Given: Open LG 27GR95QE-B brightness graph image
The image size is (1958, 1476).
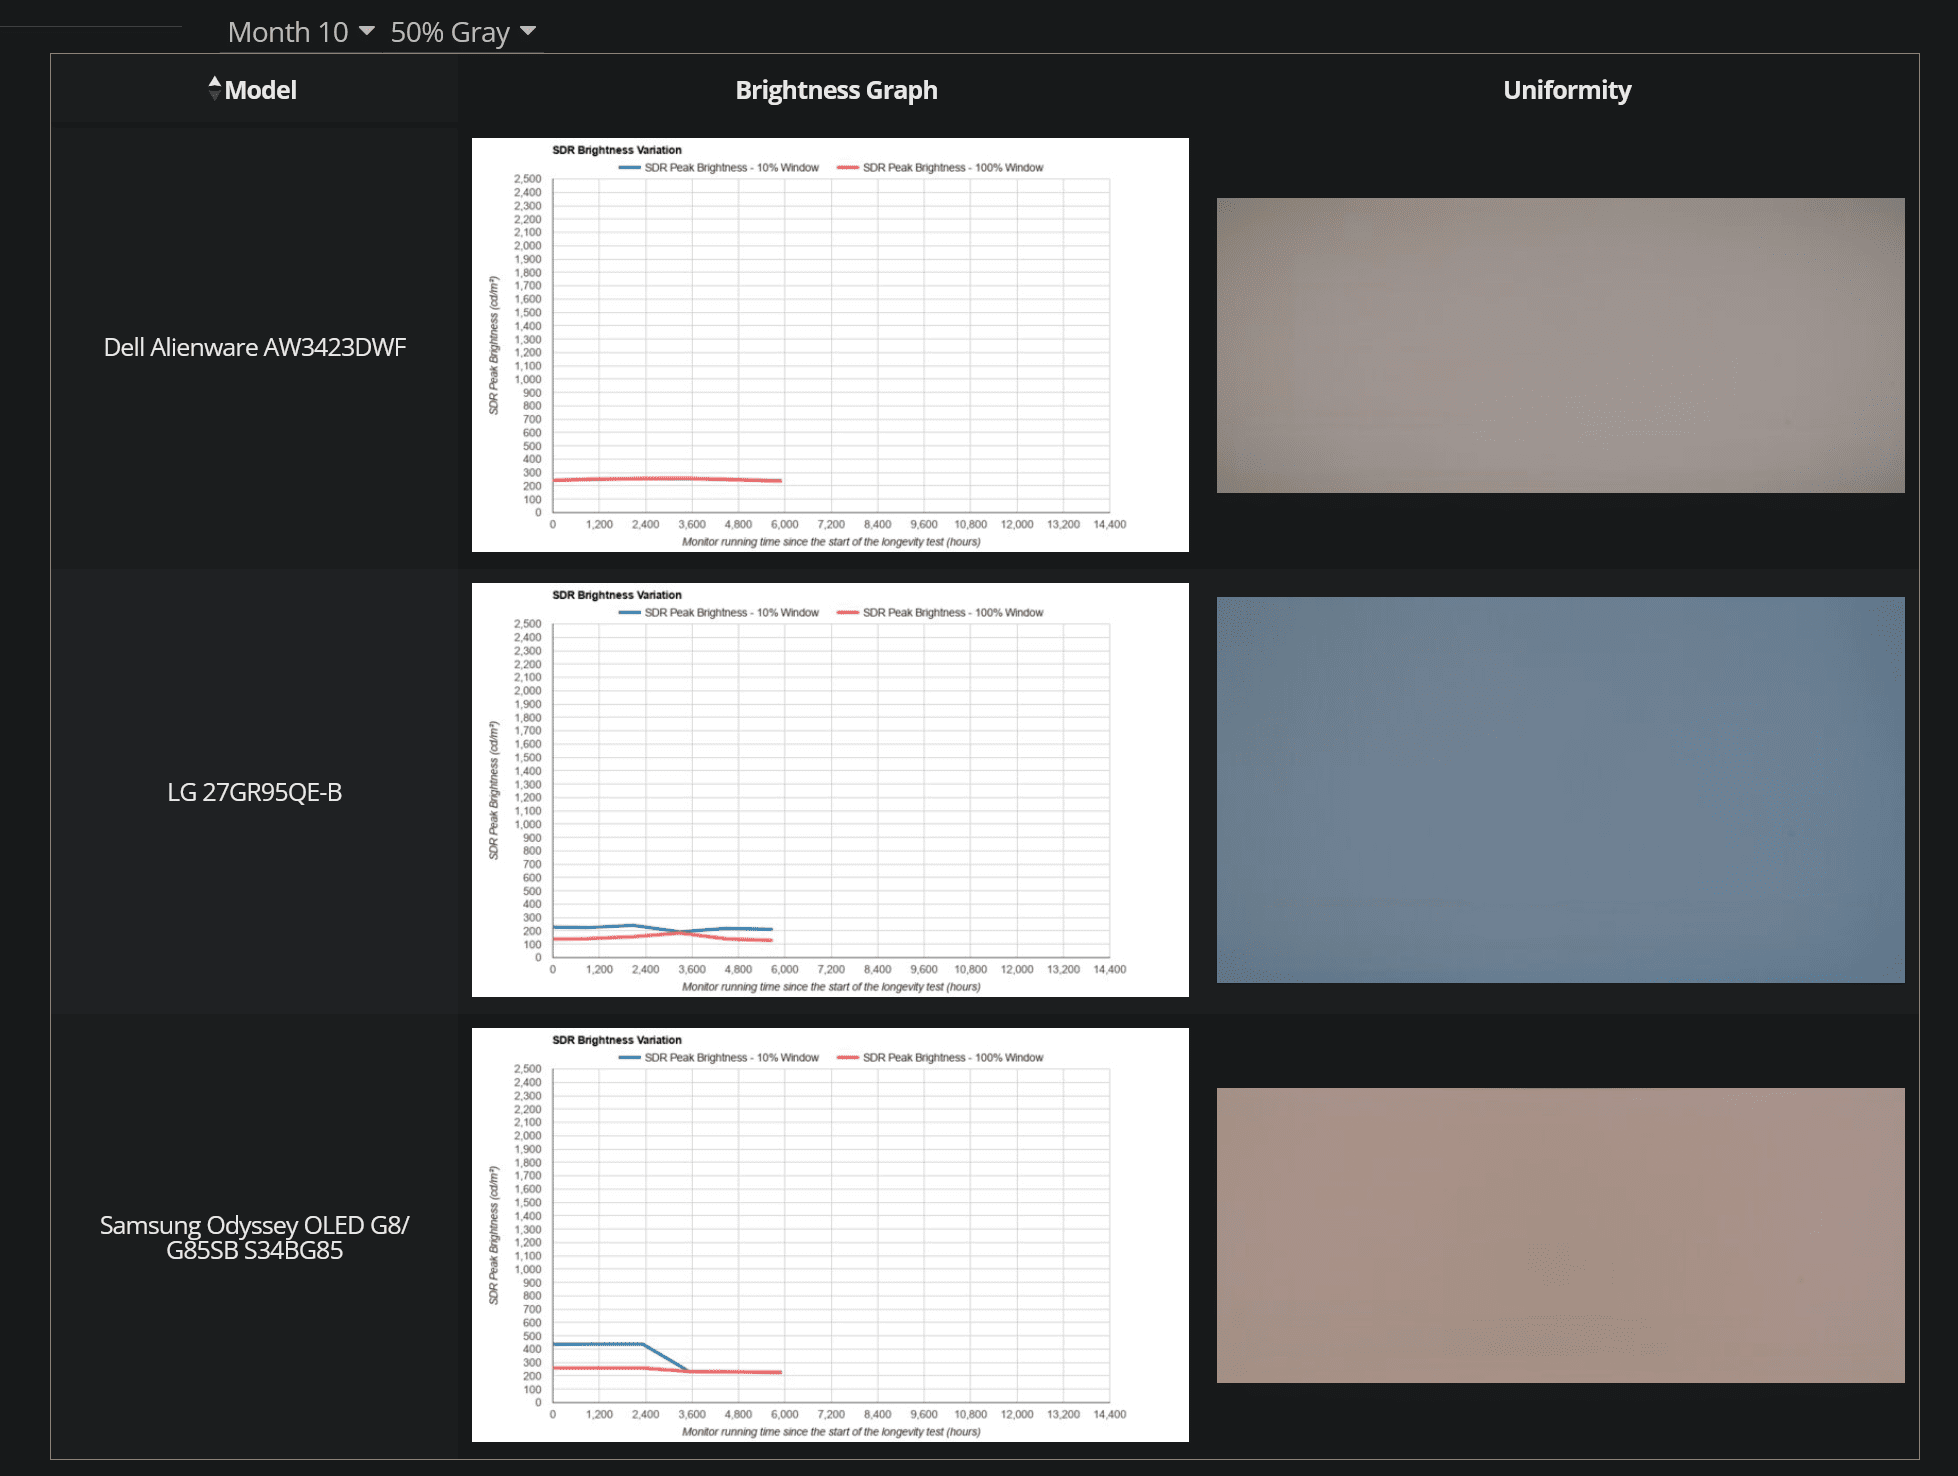Looking at the screenshot, I should [830, 790].
